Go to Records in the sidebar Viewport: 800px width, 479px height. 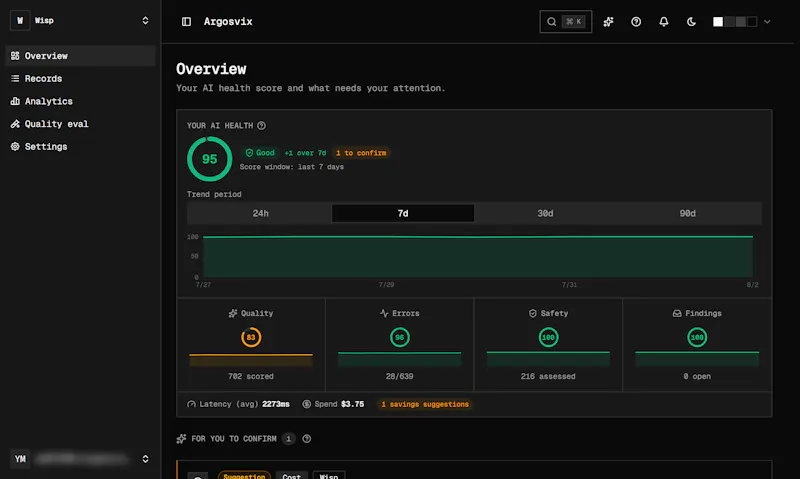coord(80,79)
